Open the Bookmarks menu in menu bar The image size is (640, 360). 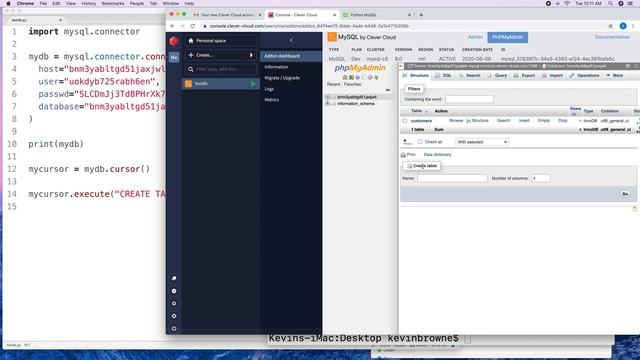coord(113,3)
